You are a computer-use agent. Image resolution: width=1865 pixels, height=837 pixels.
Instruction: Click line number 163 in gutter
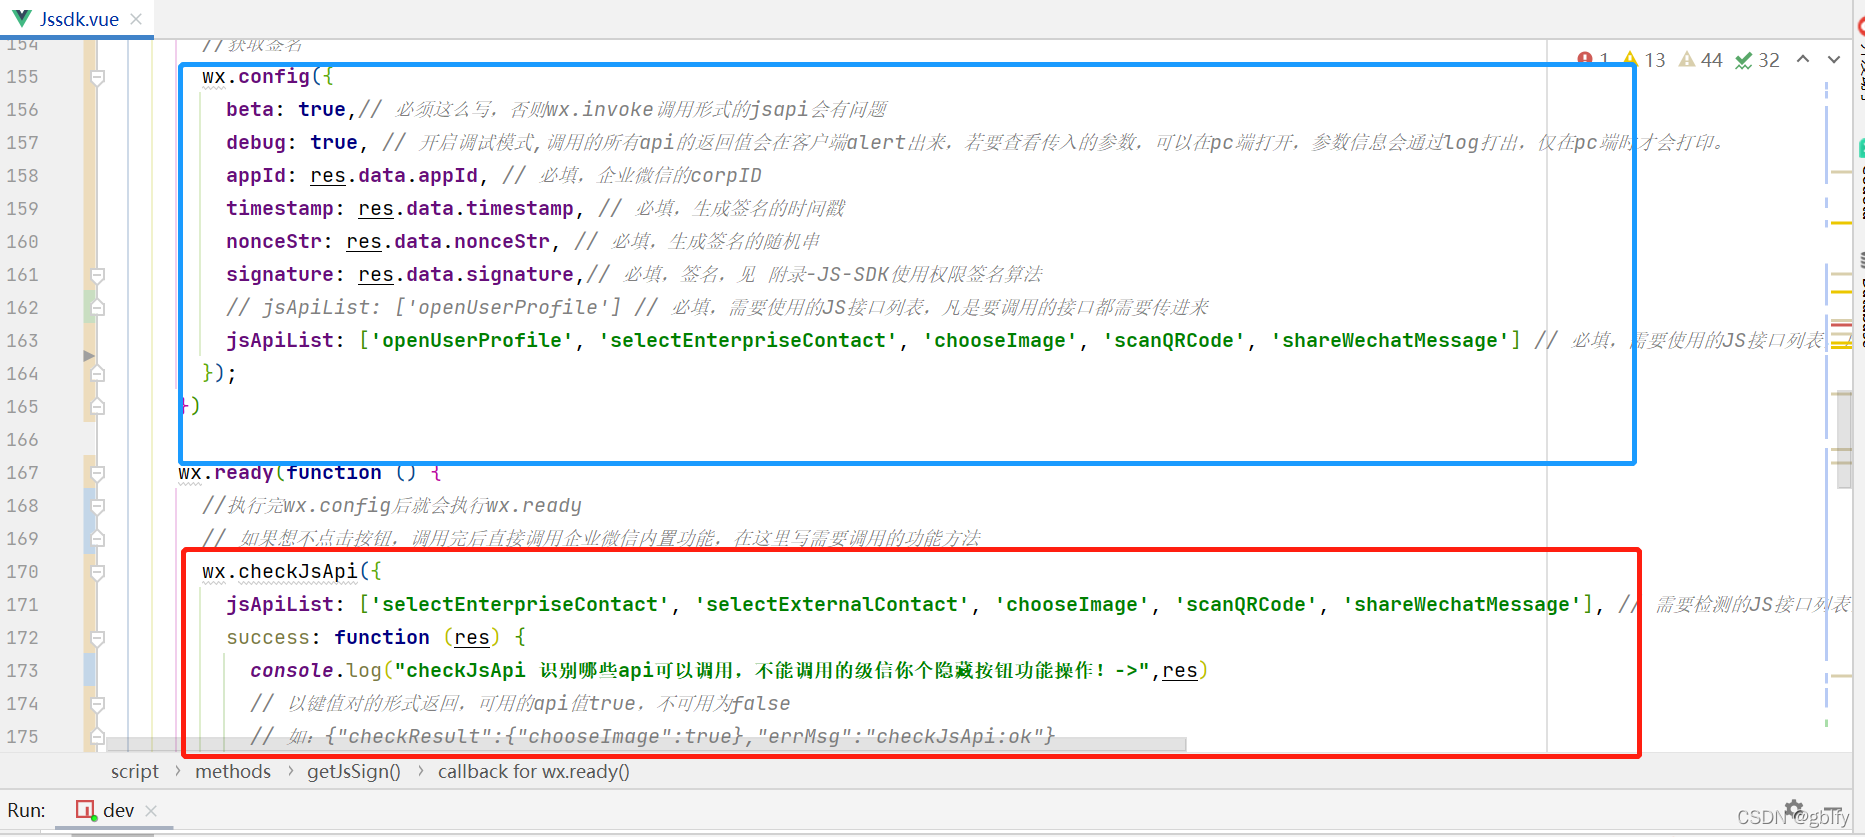tap(22, 341)
